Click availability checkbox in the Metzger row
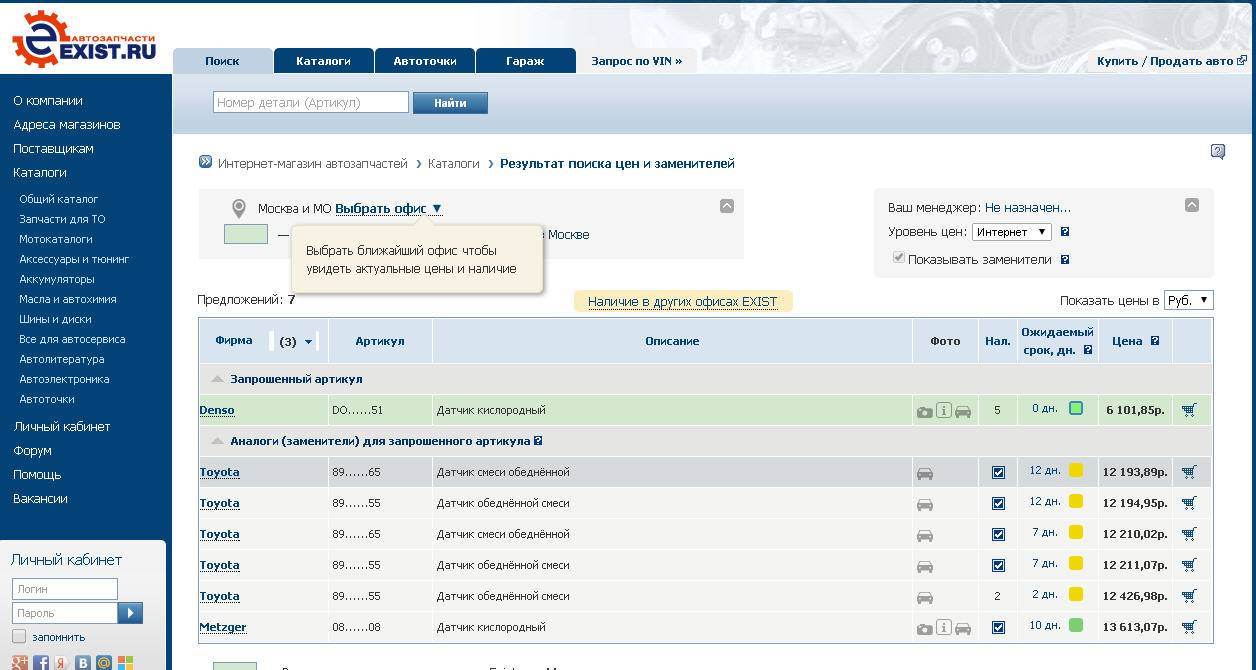This screenshot has height=670, width=1256. point(998,627)
